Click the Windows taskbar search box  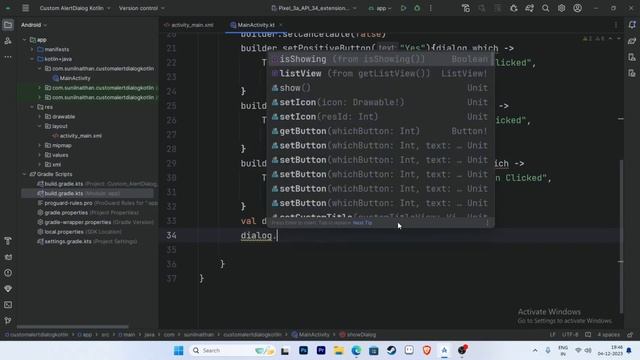(232, 351)
